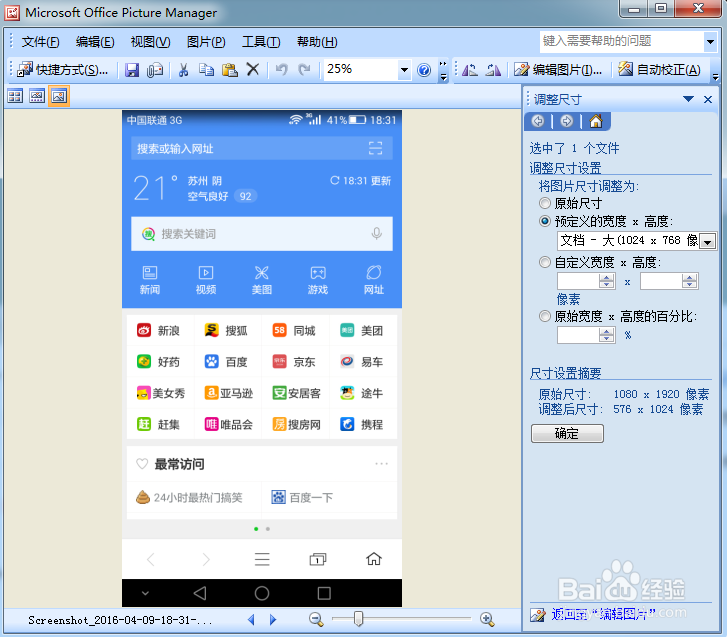Image resolution: width=727 pixels, height=637 pixels.
Task: Click the Paste clipboard icon
Action: (x=230, y=70)
